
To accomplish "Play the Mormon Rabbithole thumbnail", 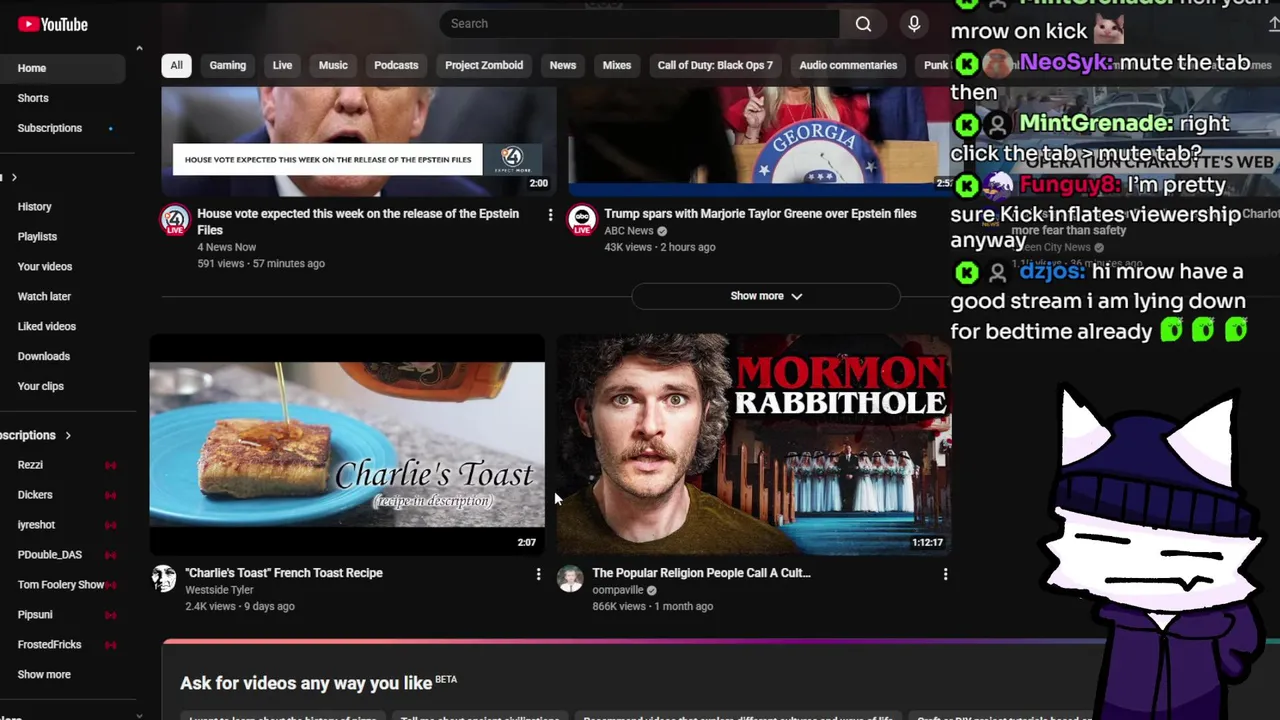I will pos(753,444).
